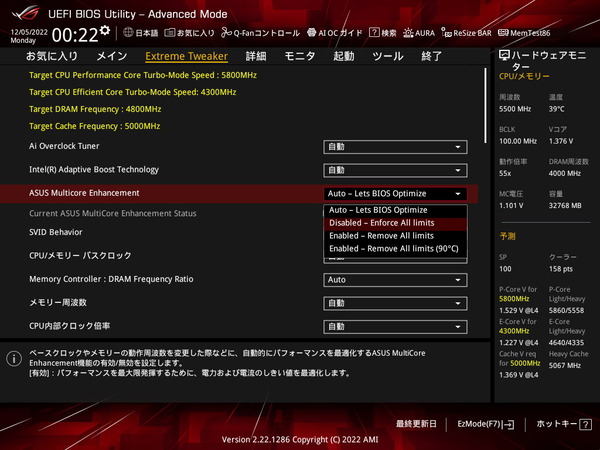Click the search question mark icon
Image resolution: width=600 pixels, height=450 pixels.
pyautogui.click(x=374, y=33)
